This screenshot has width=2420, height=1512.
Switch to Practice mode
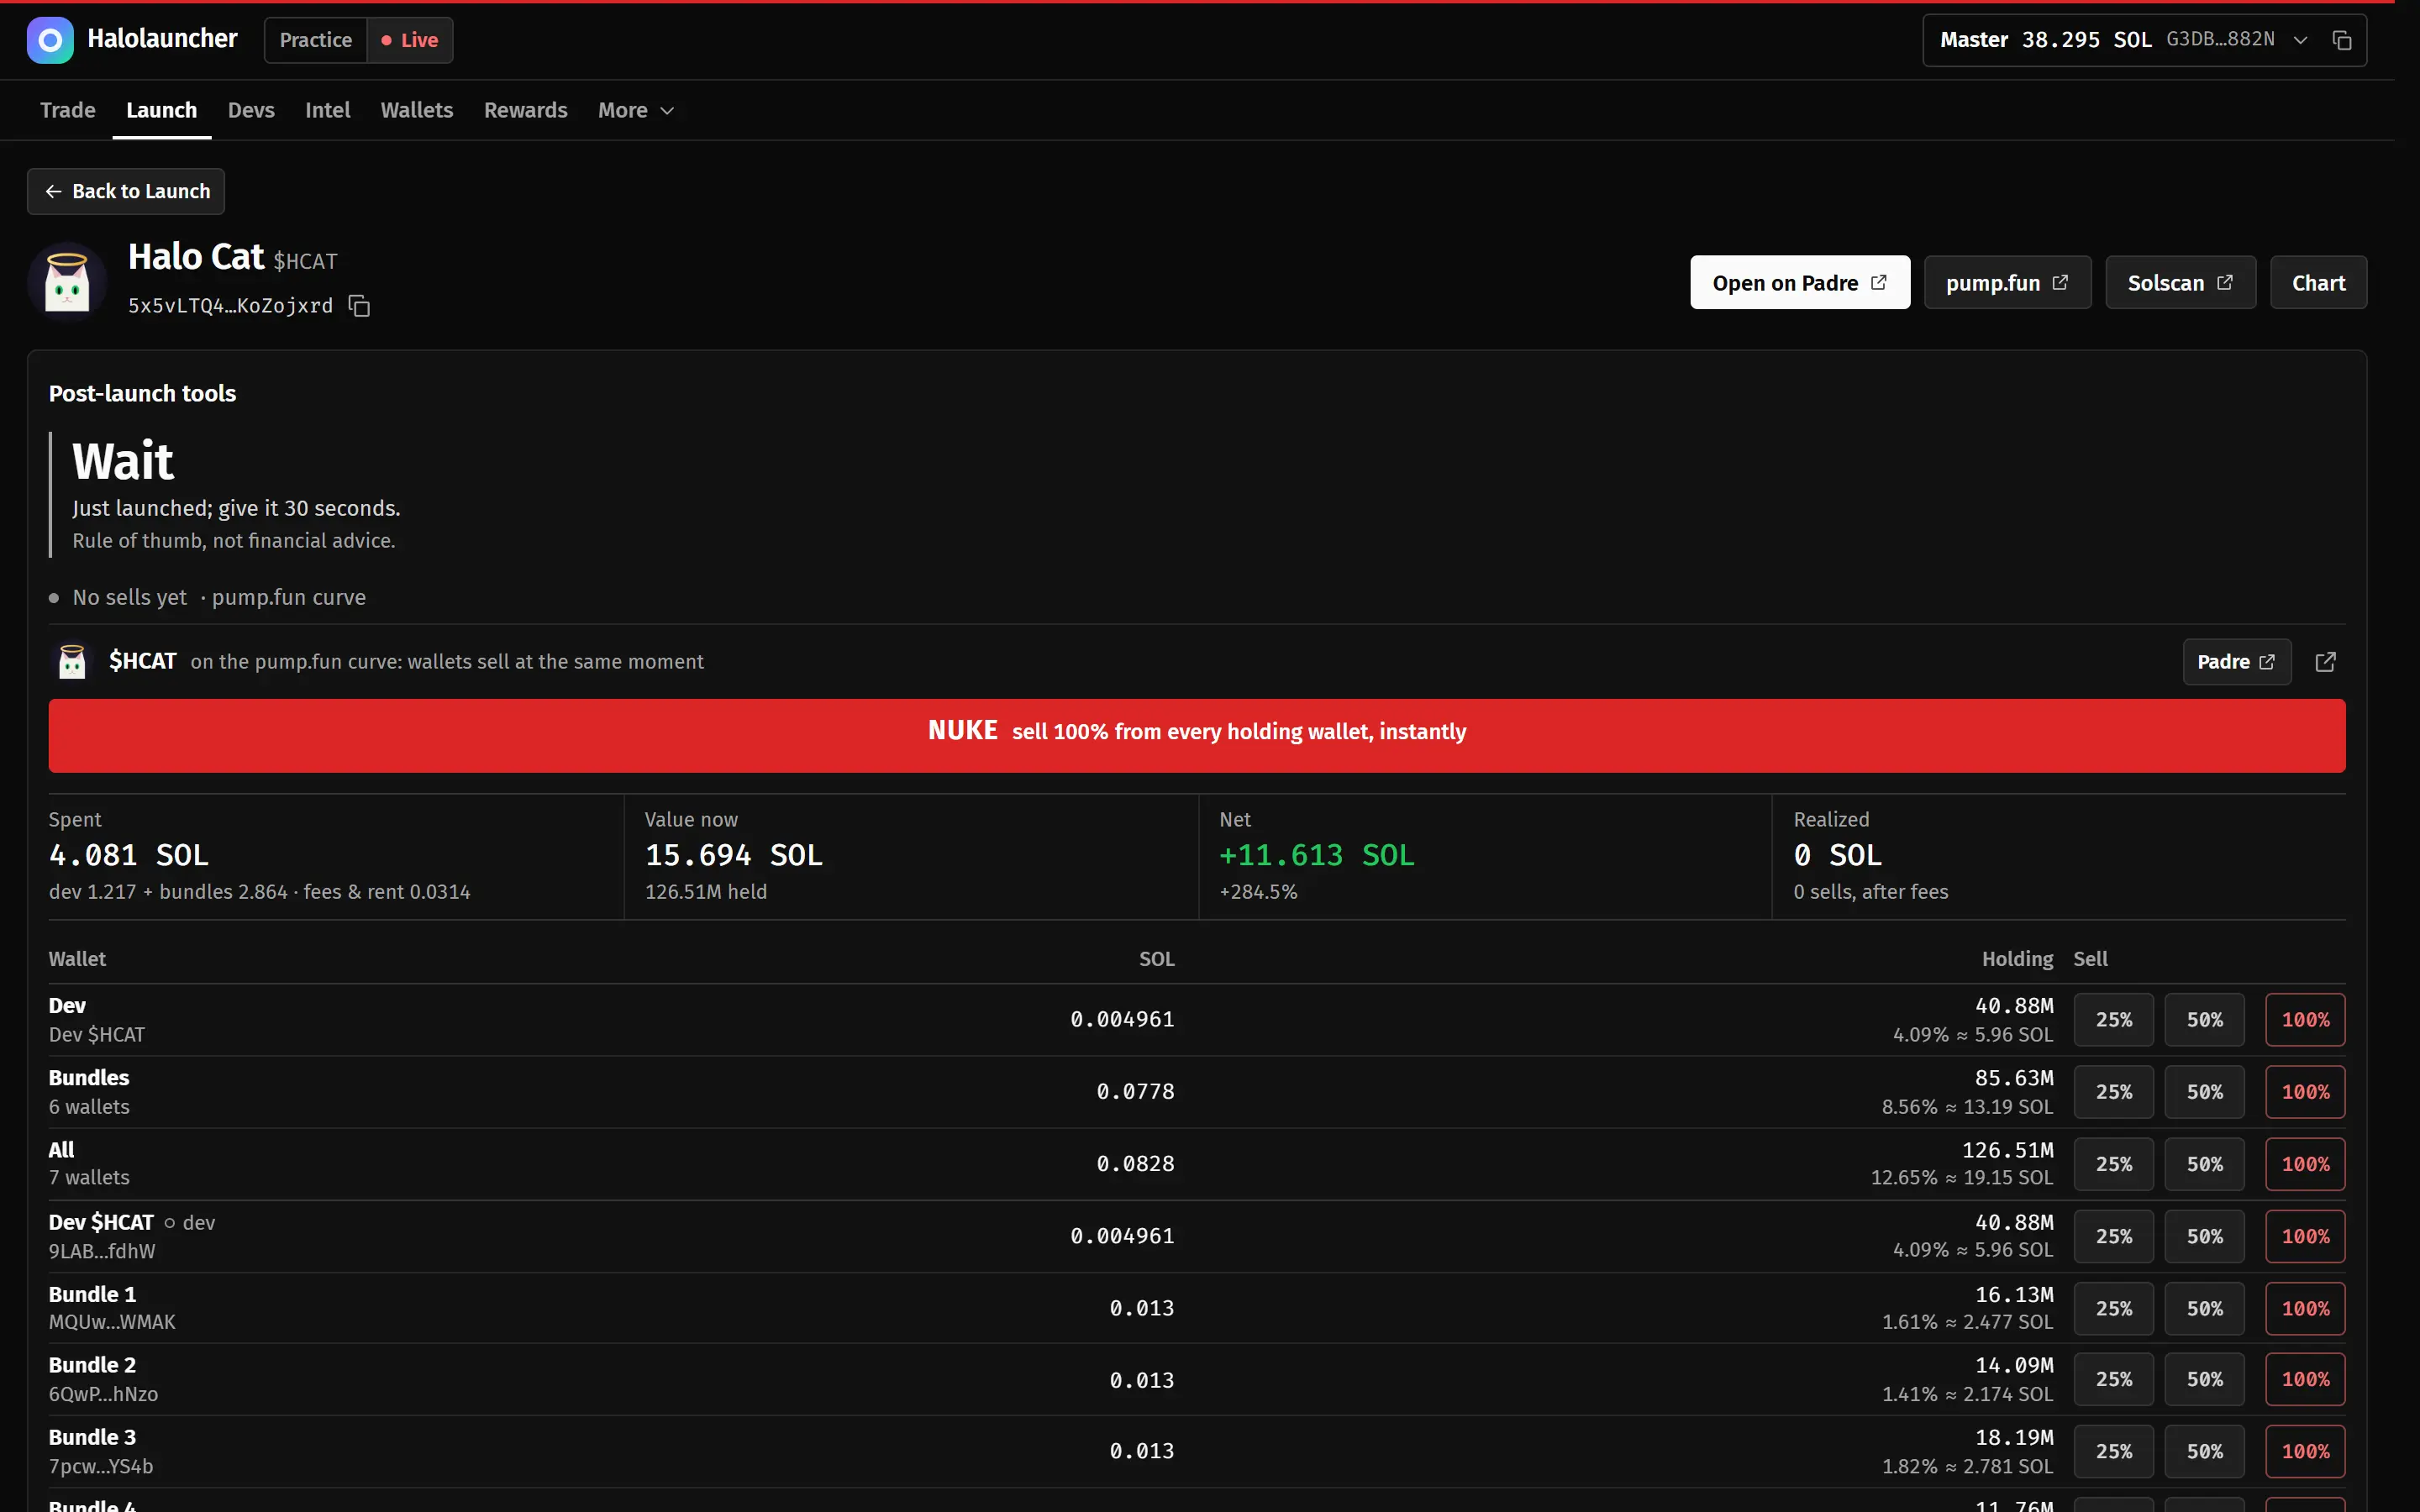[315, 40]
